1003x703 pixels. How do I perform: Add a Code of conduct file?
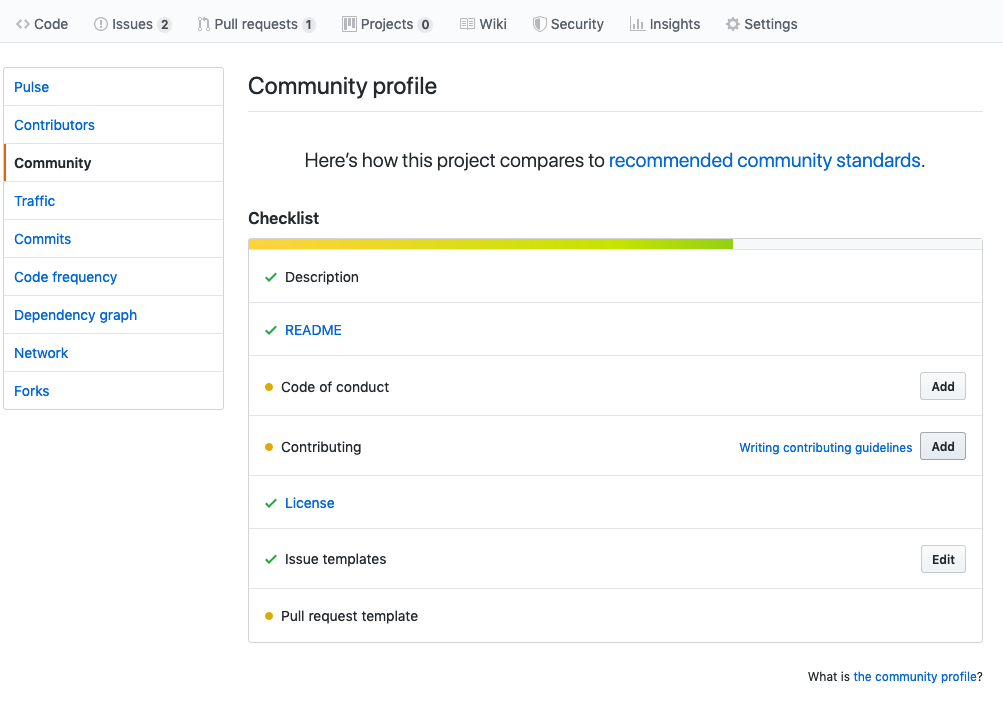[943, 386]
